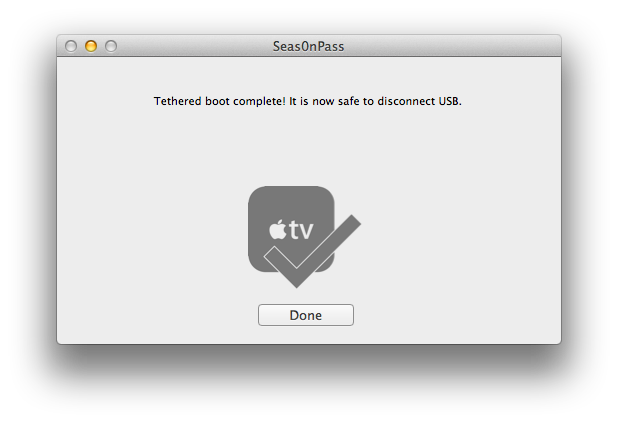
Task: Click the "safe to disconnect USB" text
Action: coord(399,101)
